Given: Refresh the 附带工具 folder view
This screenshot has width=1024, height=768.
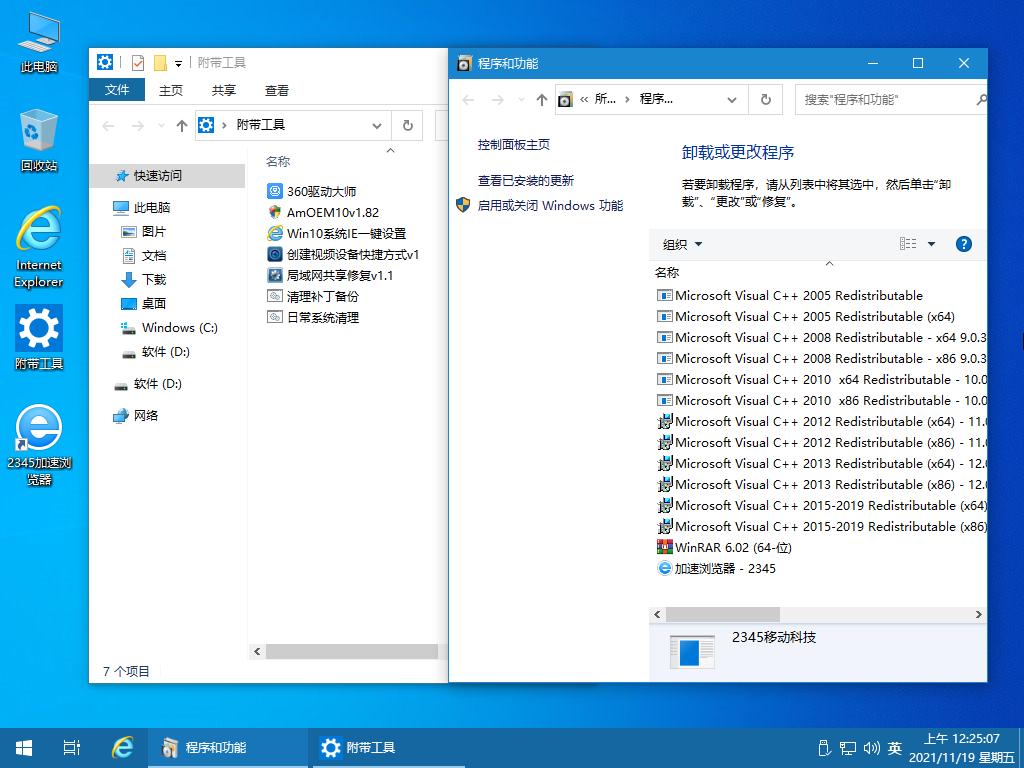Looking at the screenshot, I should [x=408, y=125].
